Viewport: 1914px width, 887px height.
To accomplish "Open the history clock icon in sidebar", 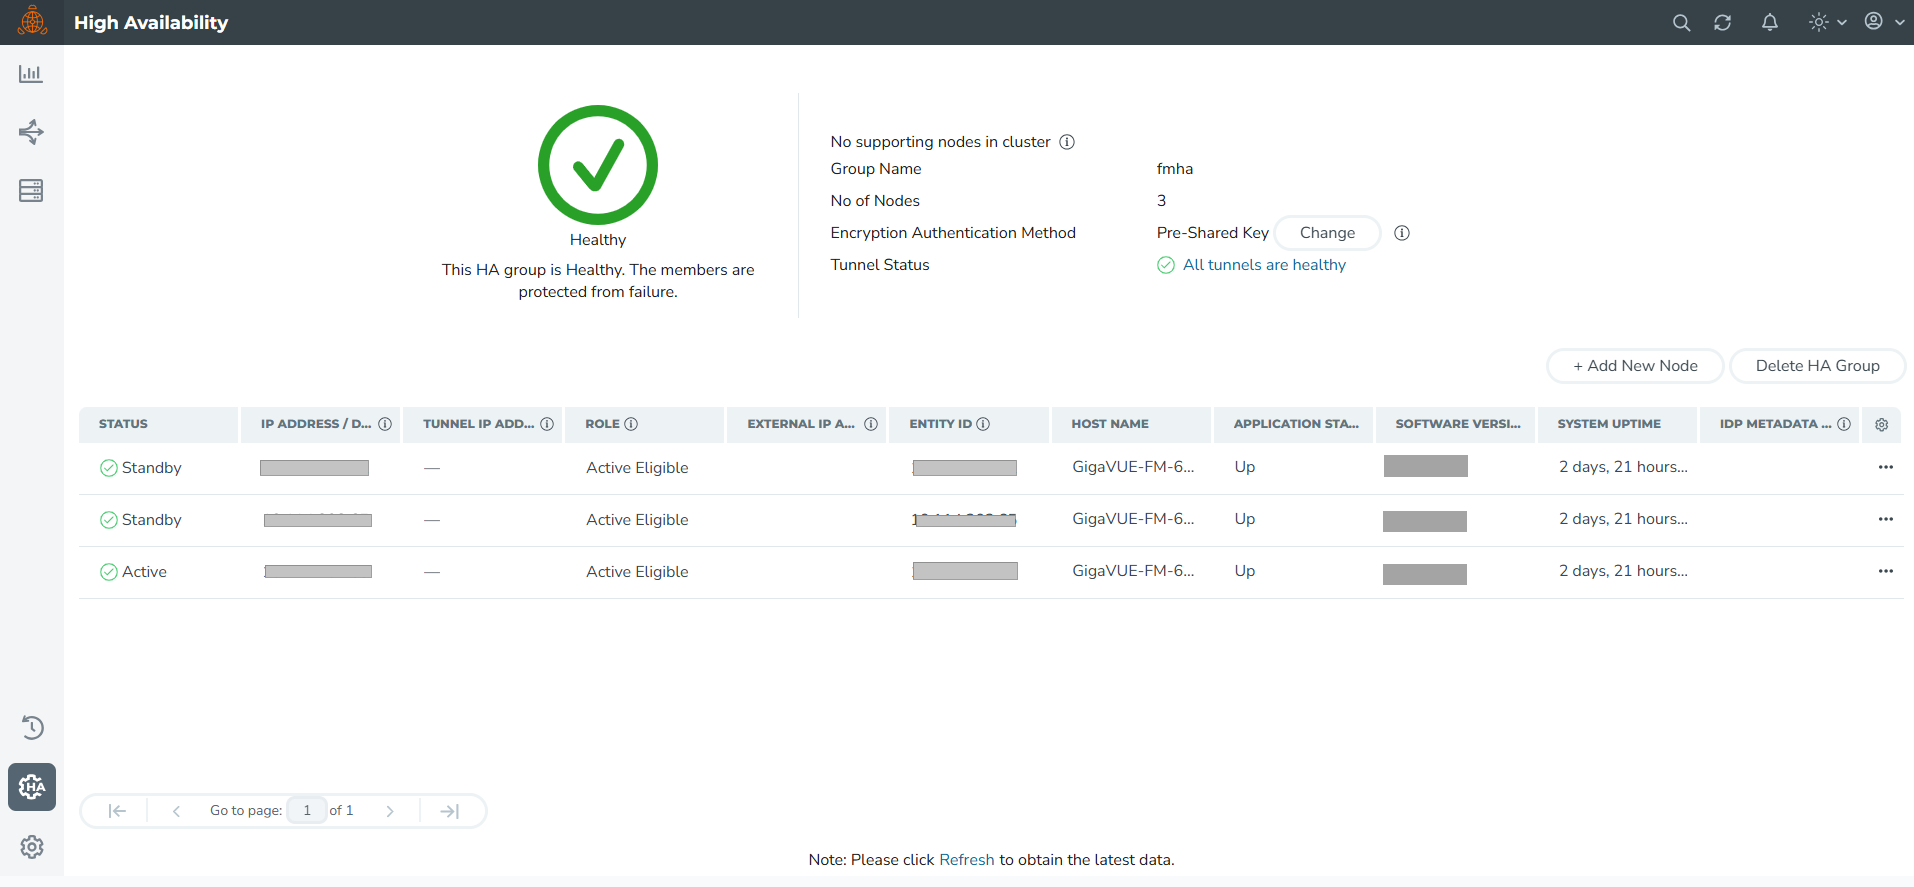I will [x=32, y=728].
